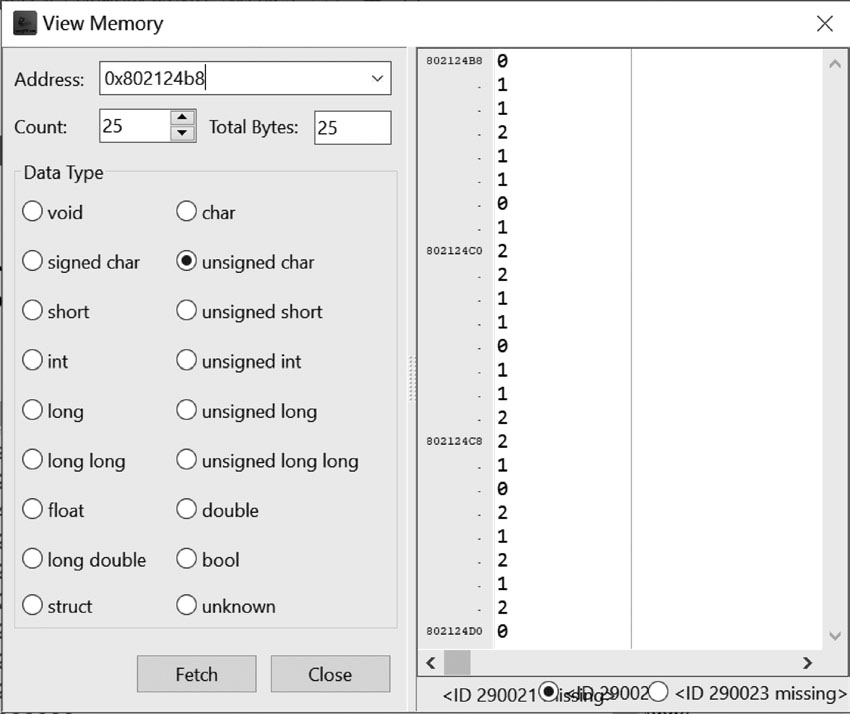The height and width of the screenshot is (714, 850).
Task: Click the Fetch button
Action: point(196,674)
